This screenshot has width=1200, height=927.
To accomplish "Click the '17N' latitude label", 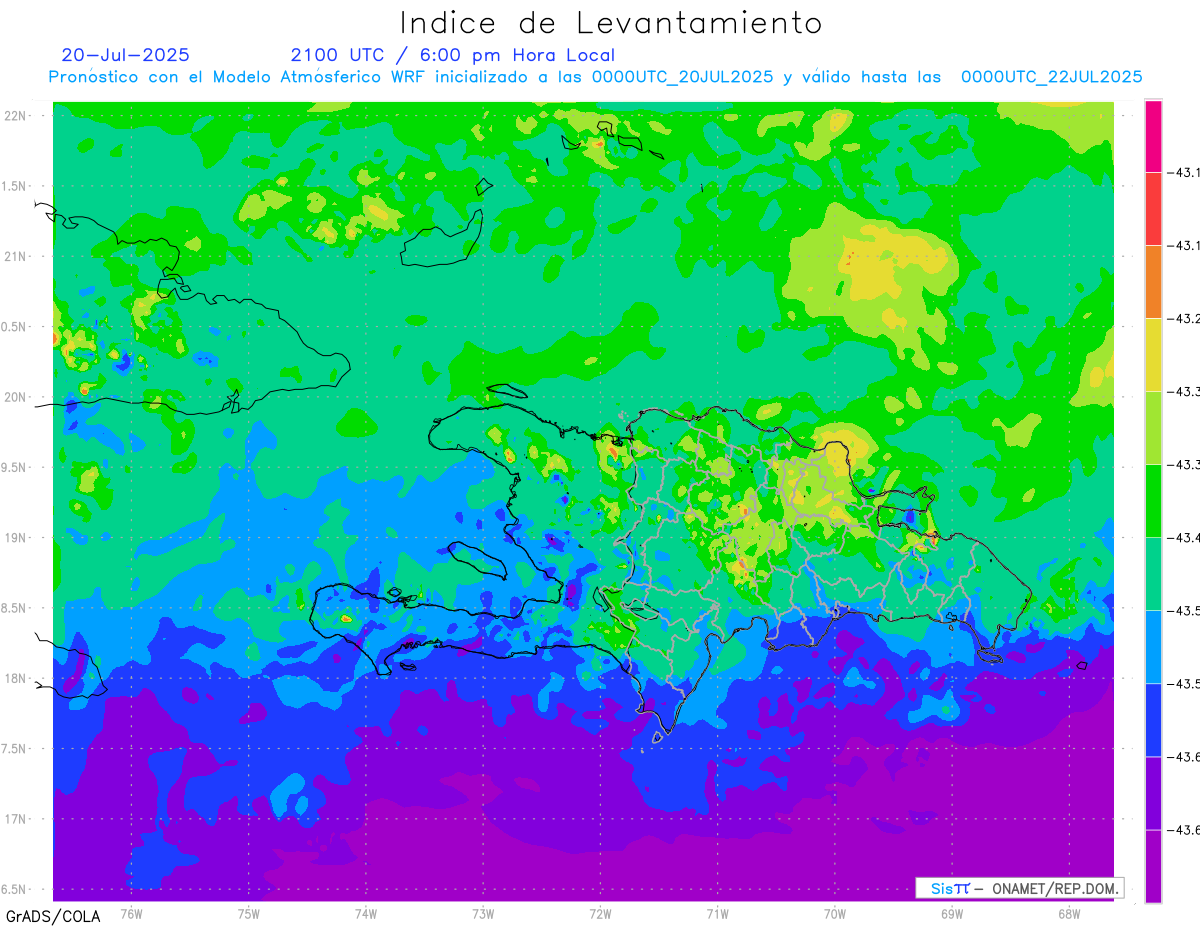I will (x=17, y=819).
